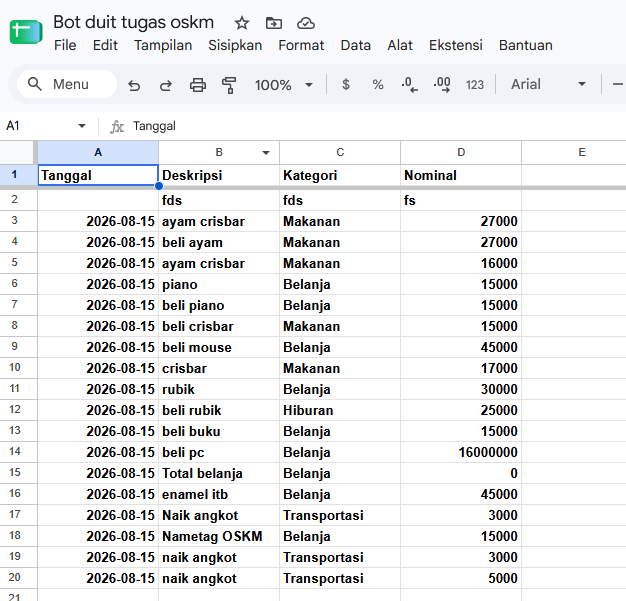Click the move to folder icon
626x601 pixels.
(273, 23)
